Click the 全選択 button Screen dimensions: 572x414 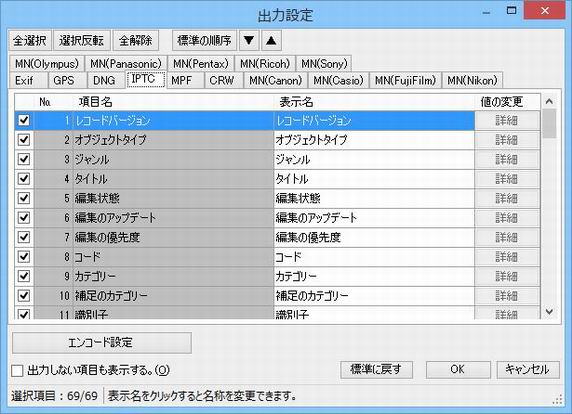[30, 40]
